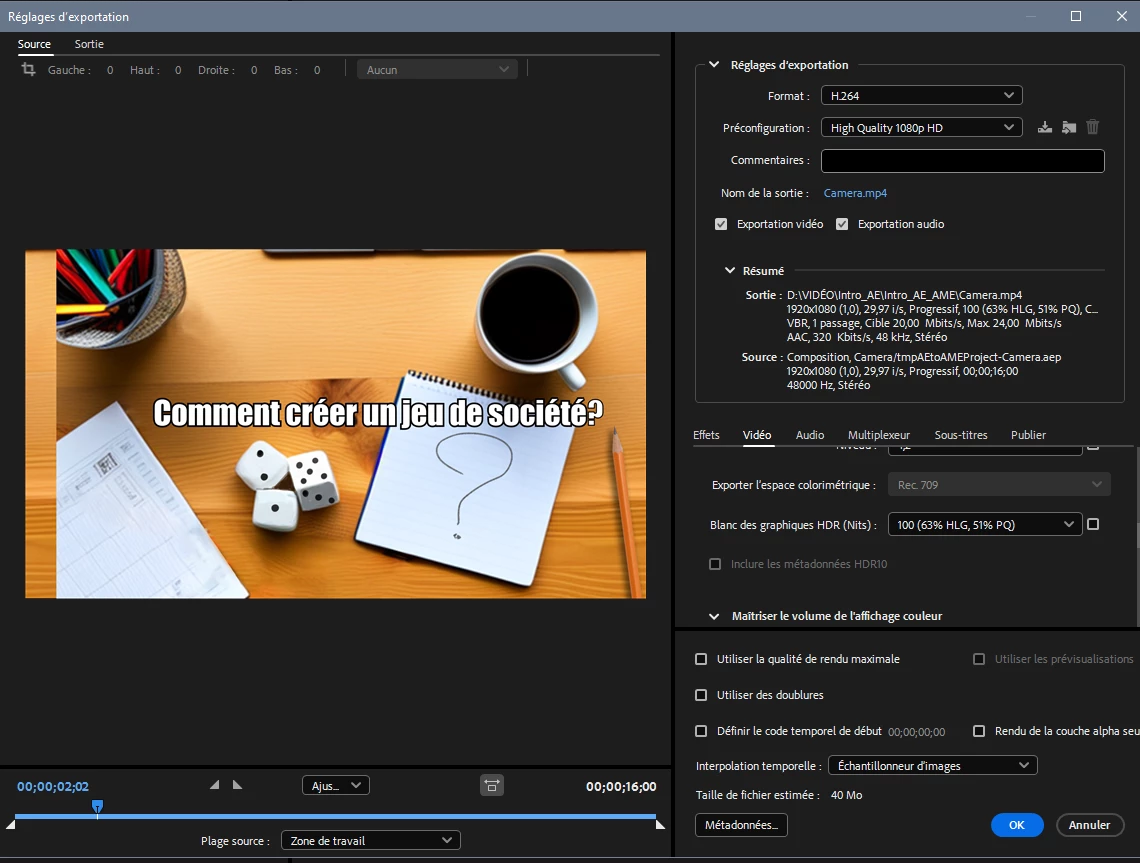Uncheck Exportation audio
The height and width of the screenshot is (863, 1140).
coord(842,224)
